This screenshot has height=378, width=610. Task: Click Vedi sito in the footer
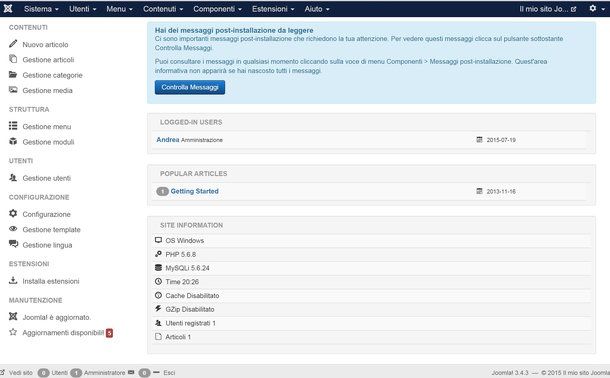point(21,373)
